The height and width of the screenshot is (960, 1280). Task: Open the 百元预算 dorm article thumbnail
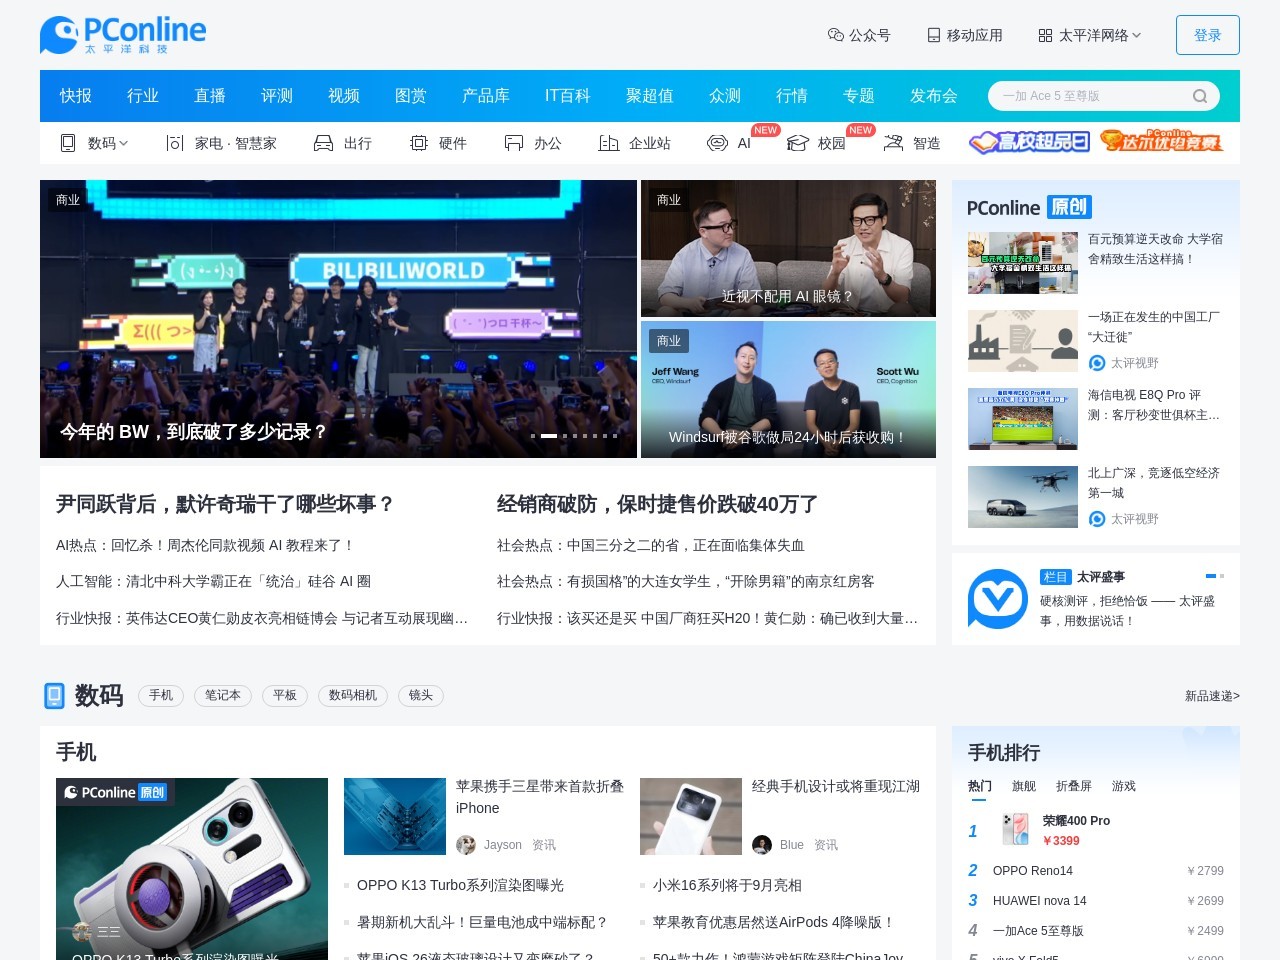1023,263
